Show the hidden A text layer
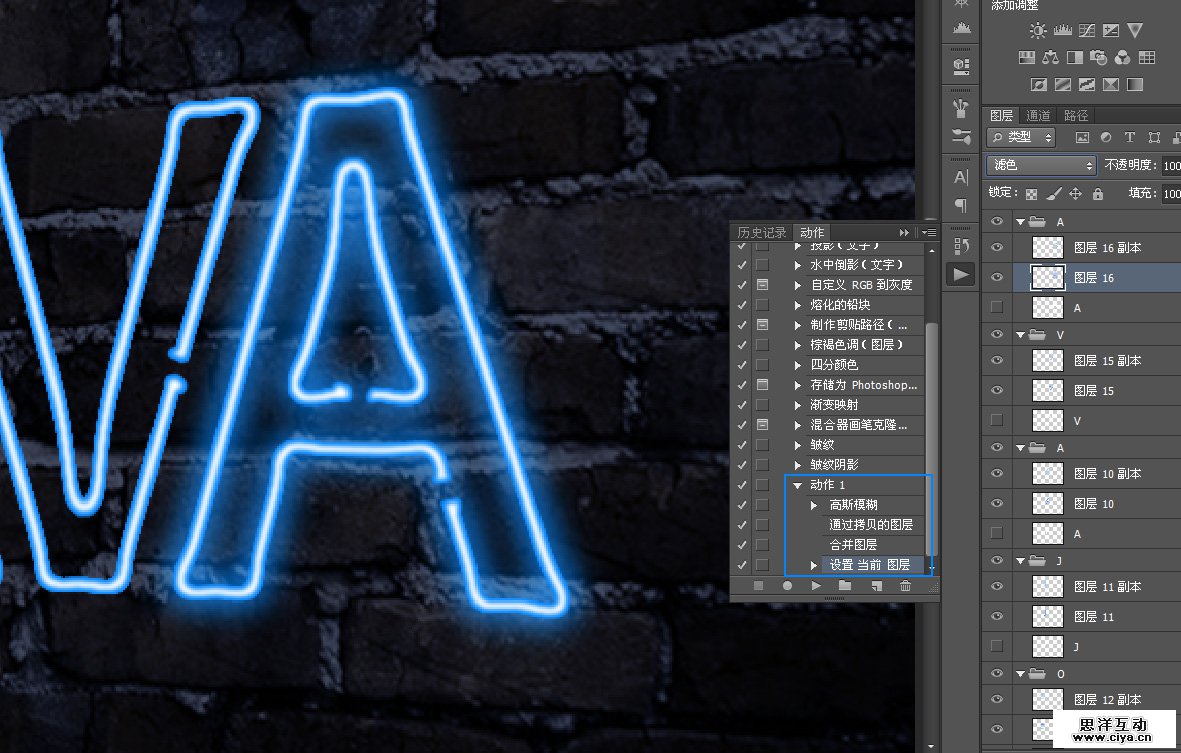This screenshot has width=1181, height=753. [996, 307]
